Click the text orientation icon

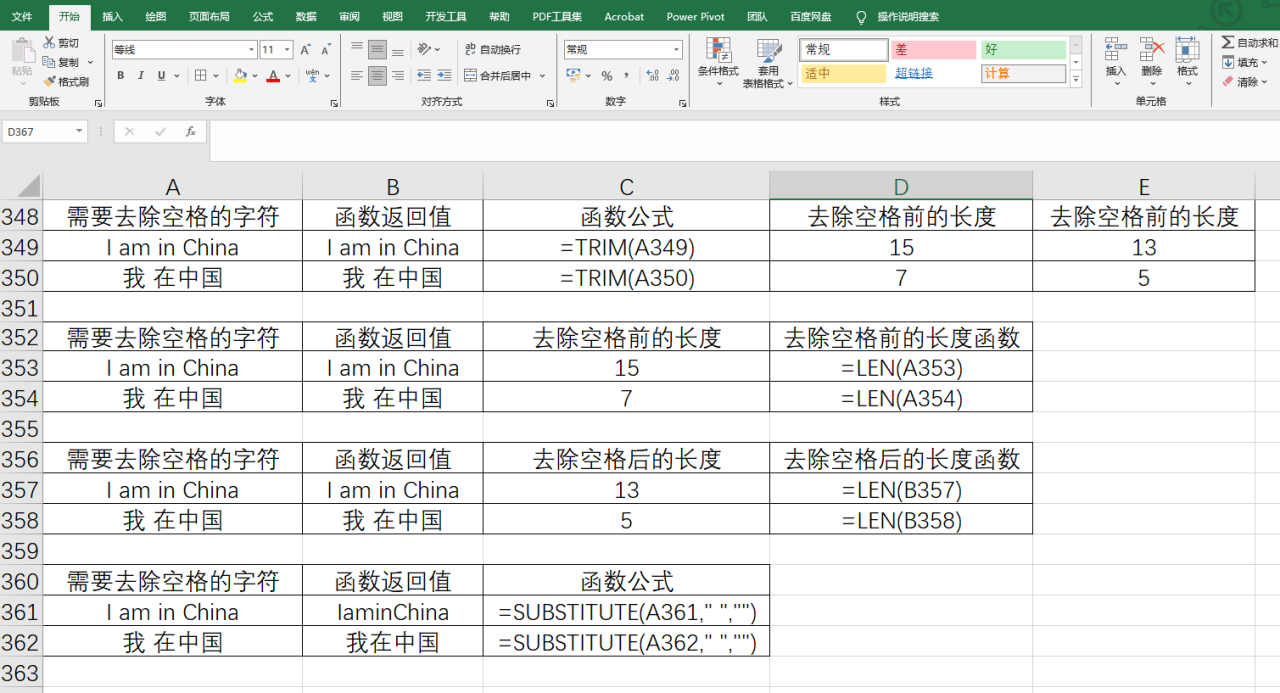click(x=424, y=49)
